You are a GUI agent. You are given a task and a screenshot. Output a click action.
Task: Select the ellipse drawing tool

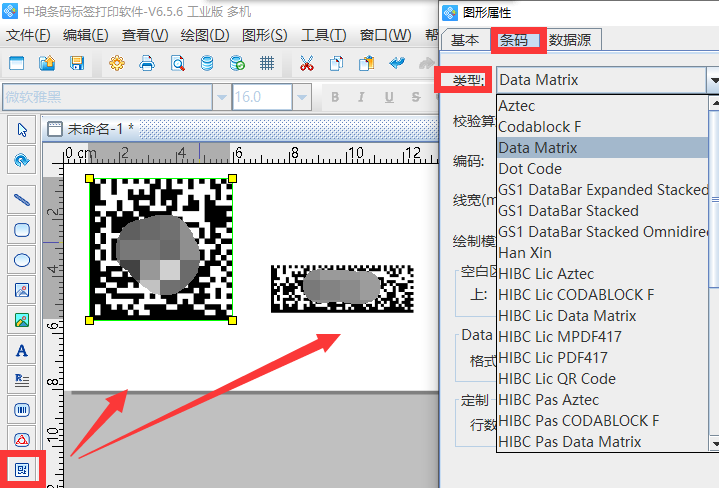pyautogui.click(x=22, y=260)
